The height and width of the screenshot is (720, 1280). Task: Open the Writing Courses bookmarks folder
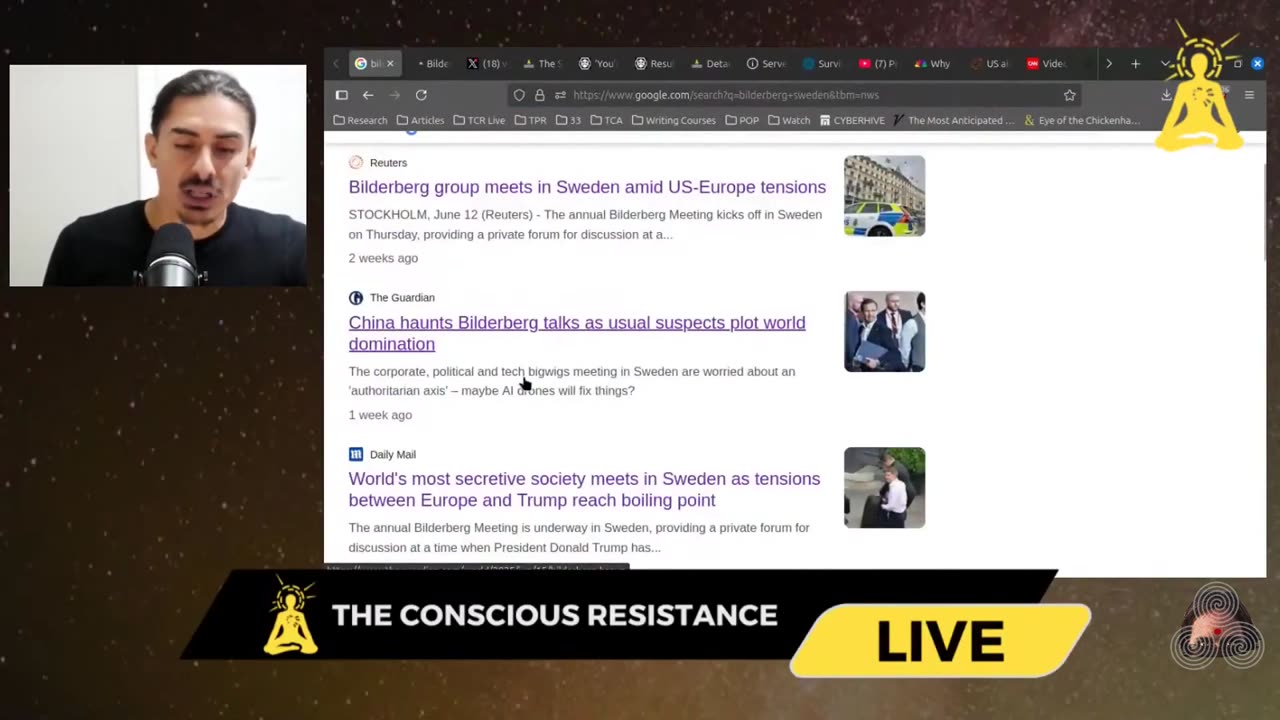point(674,120)
